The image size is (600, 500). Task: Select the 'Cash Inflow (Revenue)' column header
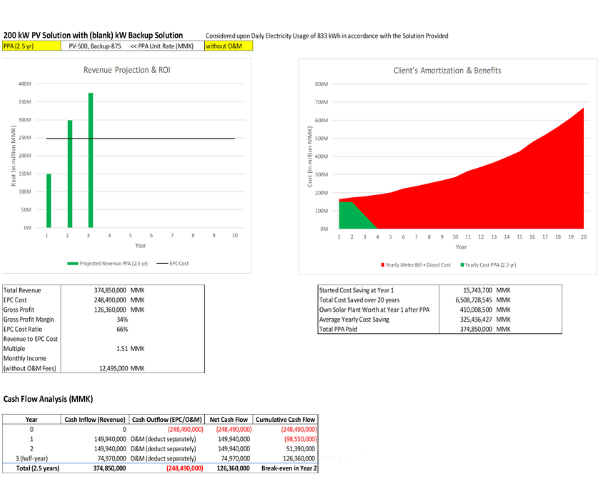tap(95, 421)
